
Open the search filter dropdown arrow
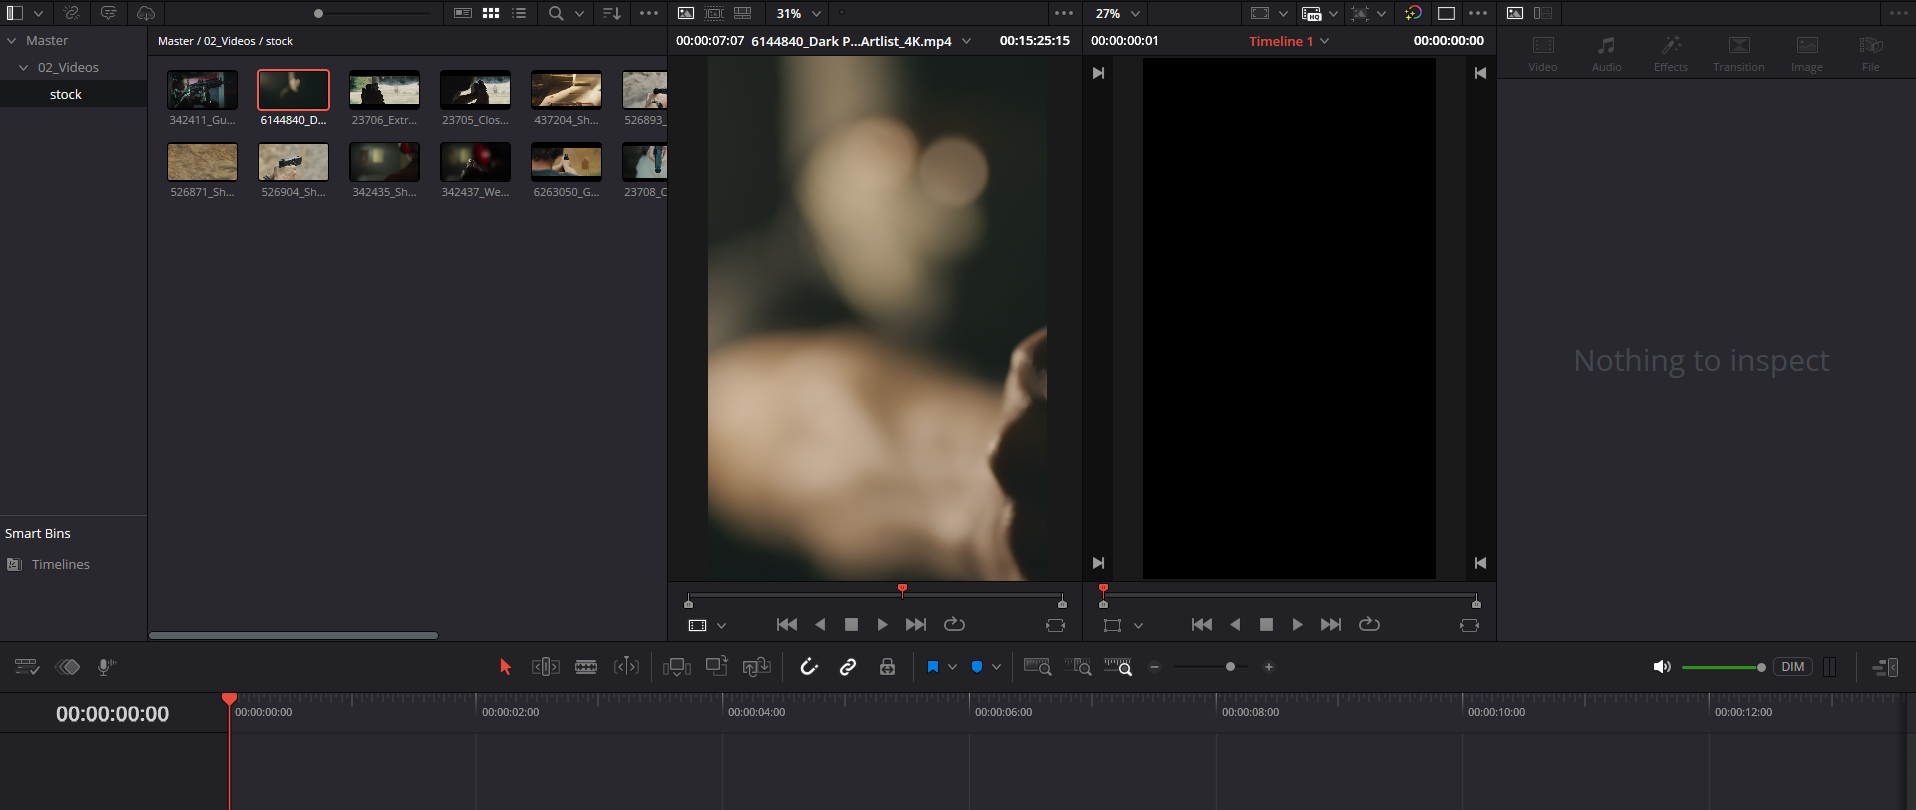(579, 13)
